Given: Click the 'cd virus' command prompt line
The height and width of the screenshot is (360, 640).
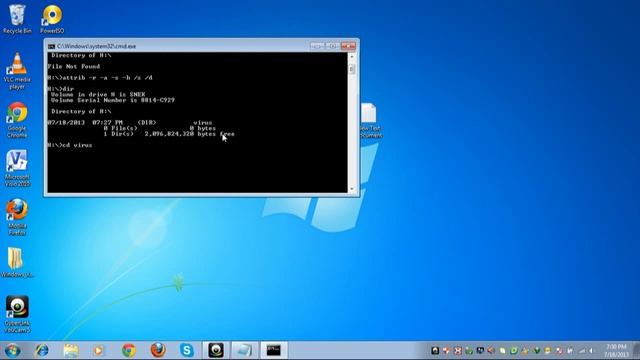Looking at the screenshot, I should 70,145.
